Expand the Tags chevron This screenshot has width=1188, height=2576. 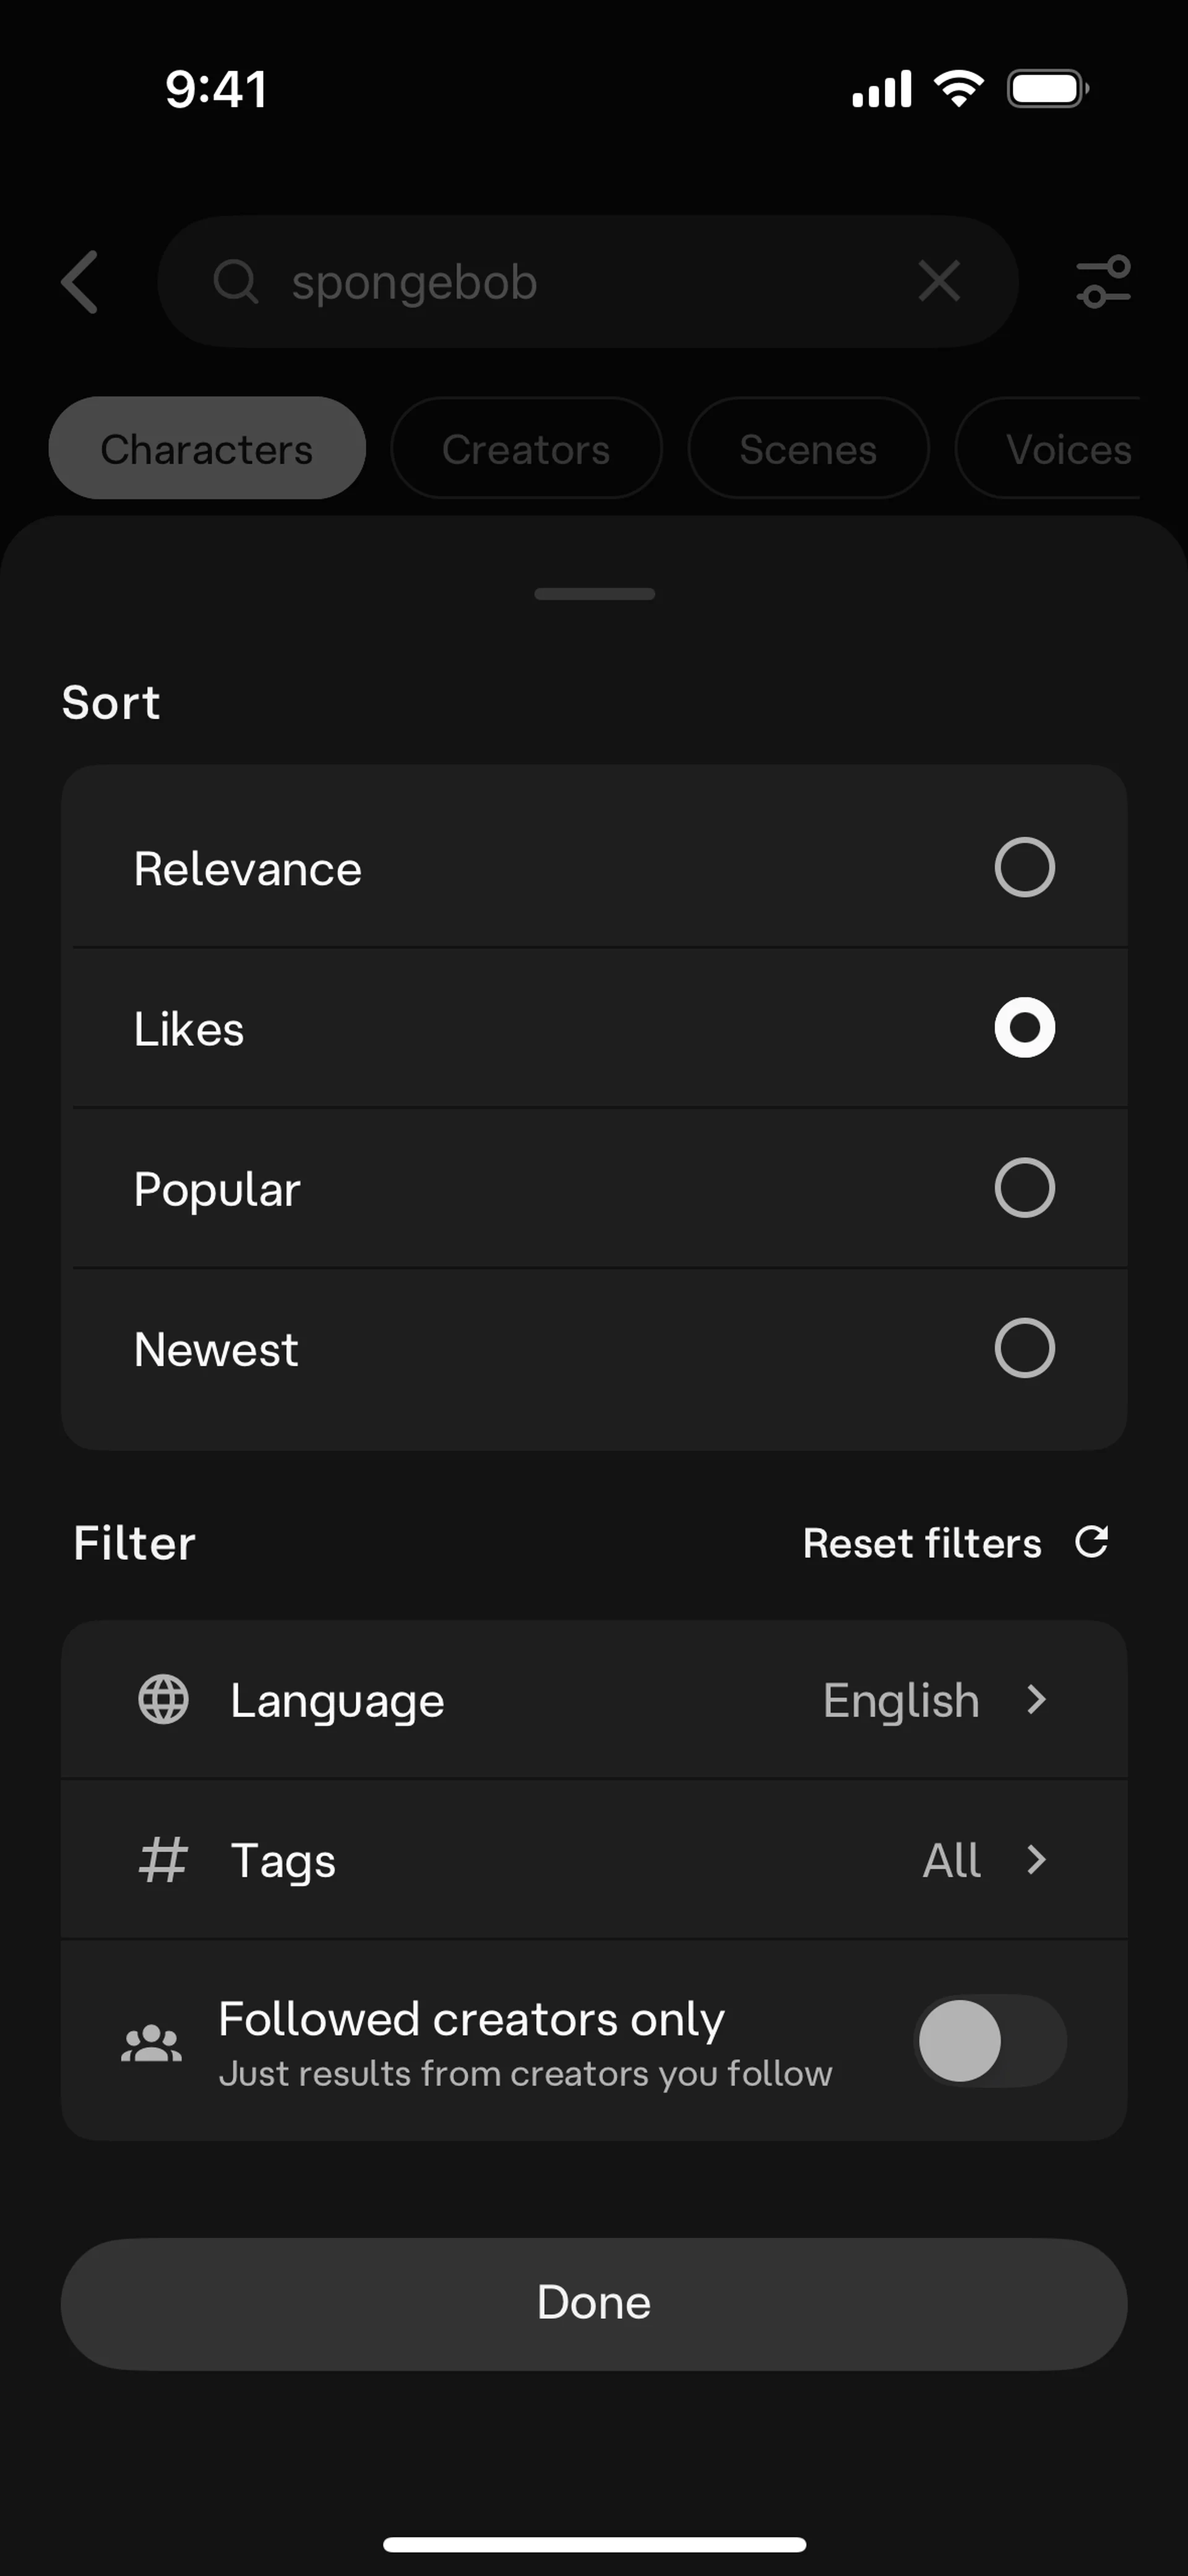coord(1037,1859)
